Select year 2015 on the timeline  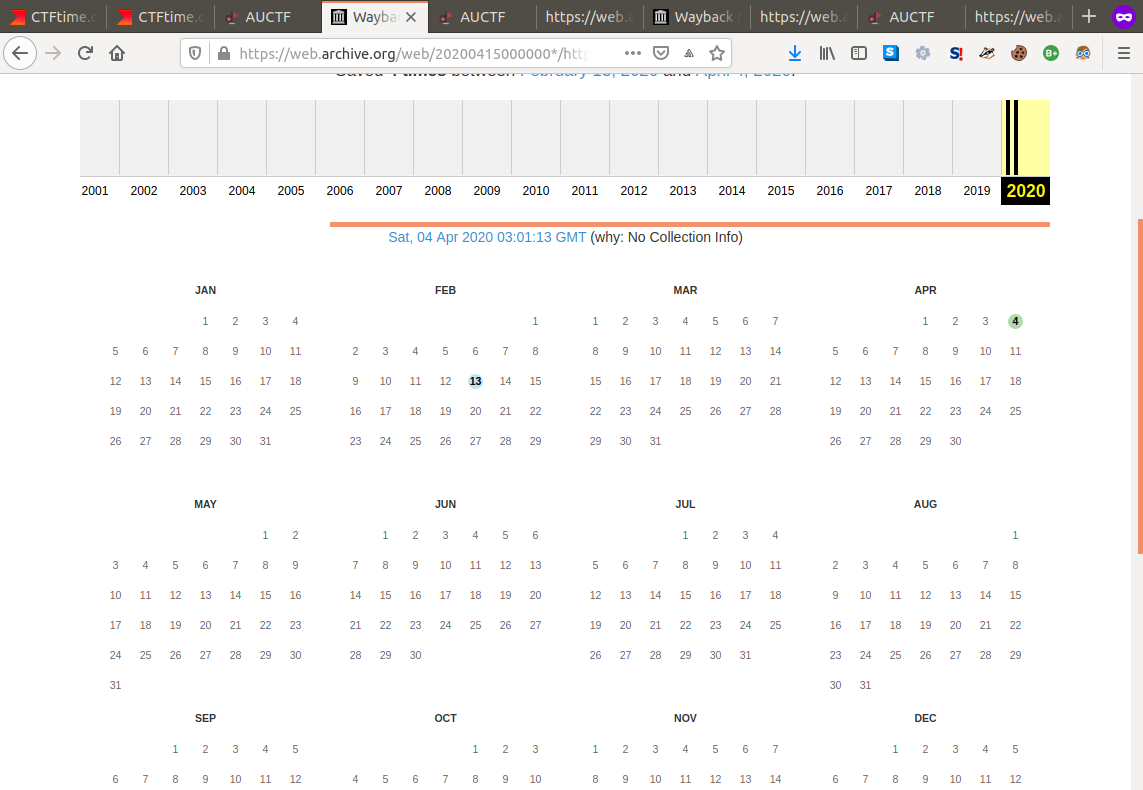click(781, 191)
